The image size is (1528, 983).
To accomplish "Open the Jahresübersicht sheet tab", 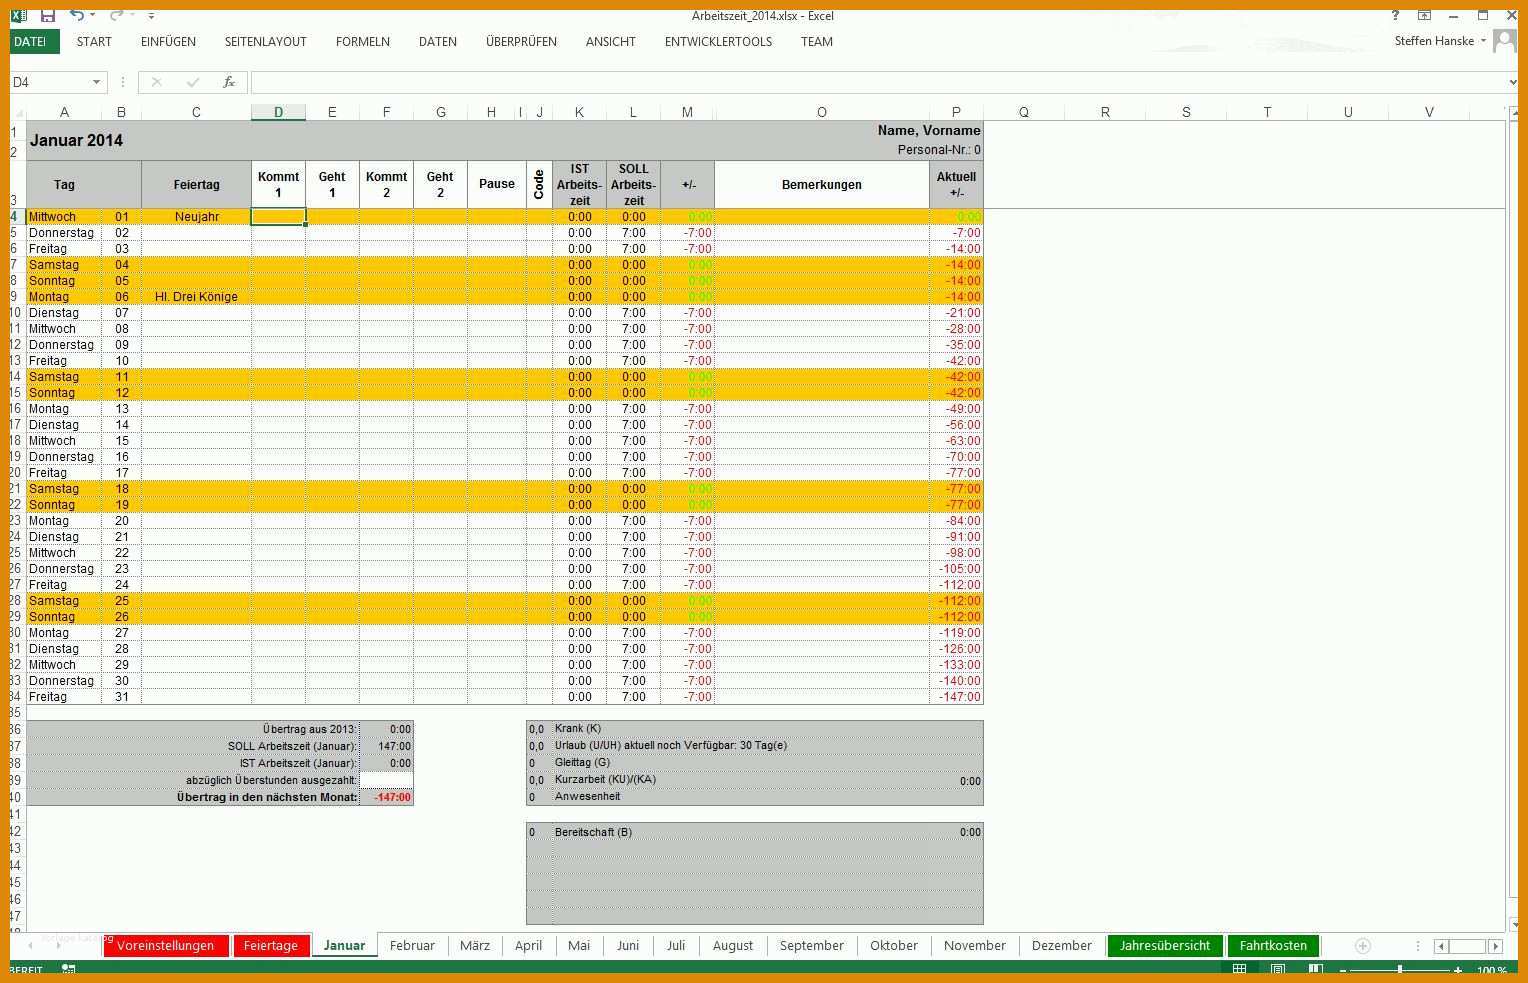I will (x=1165, y=946).
